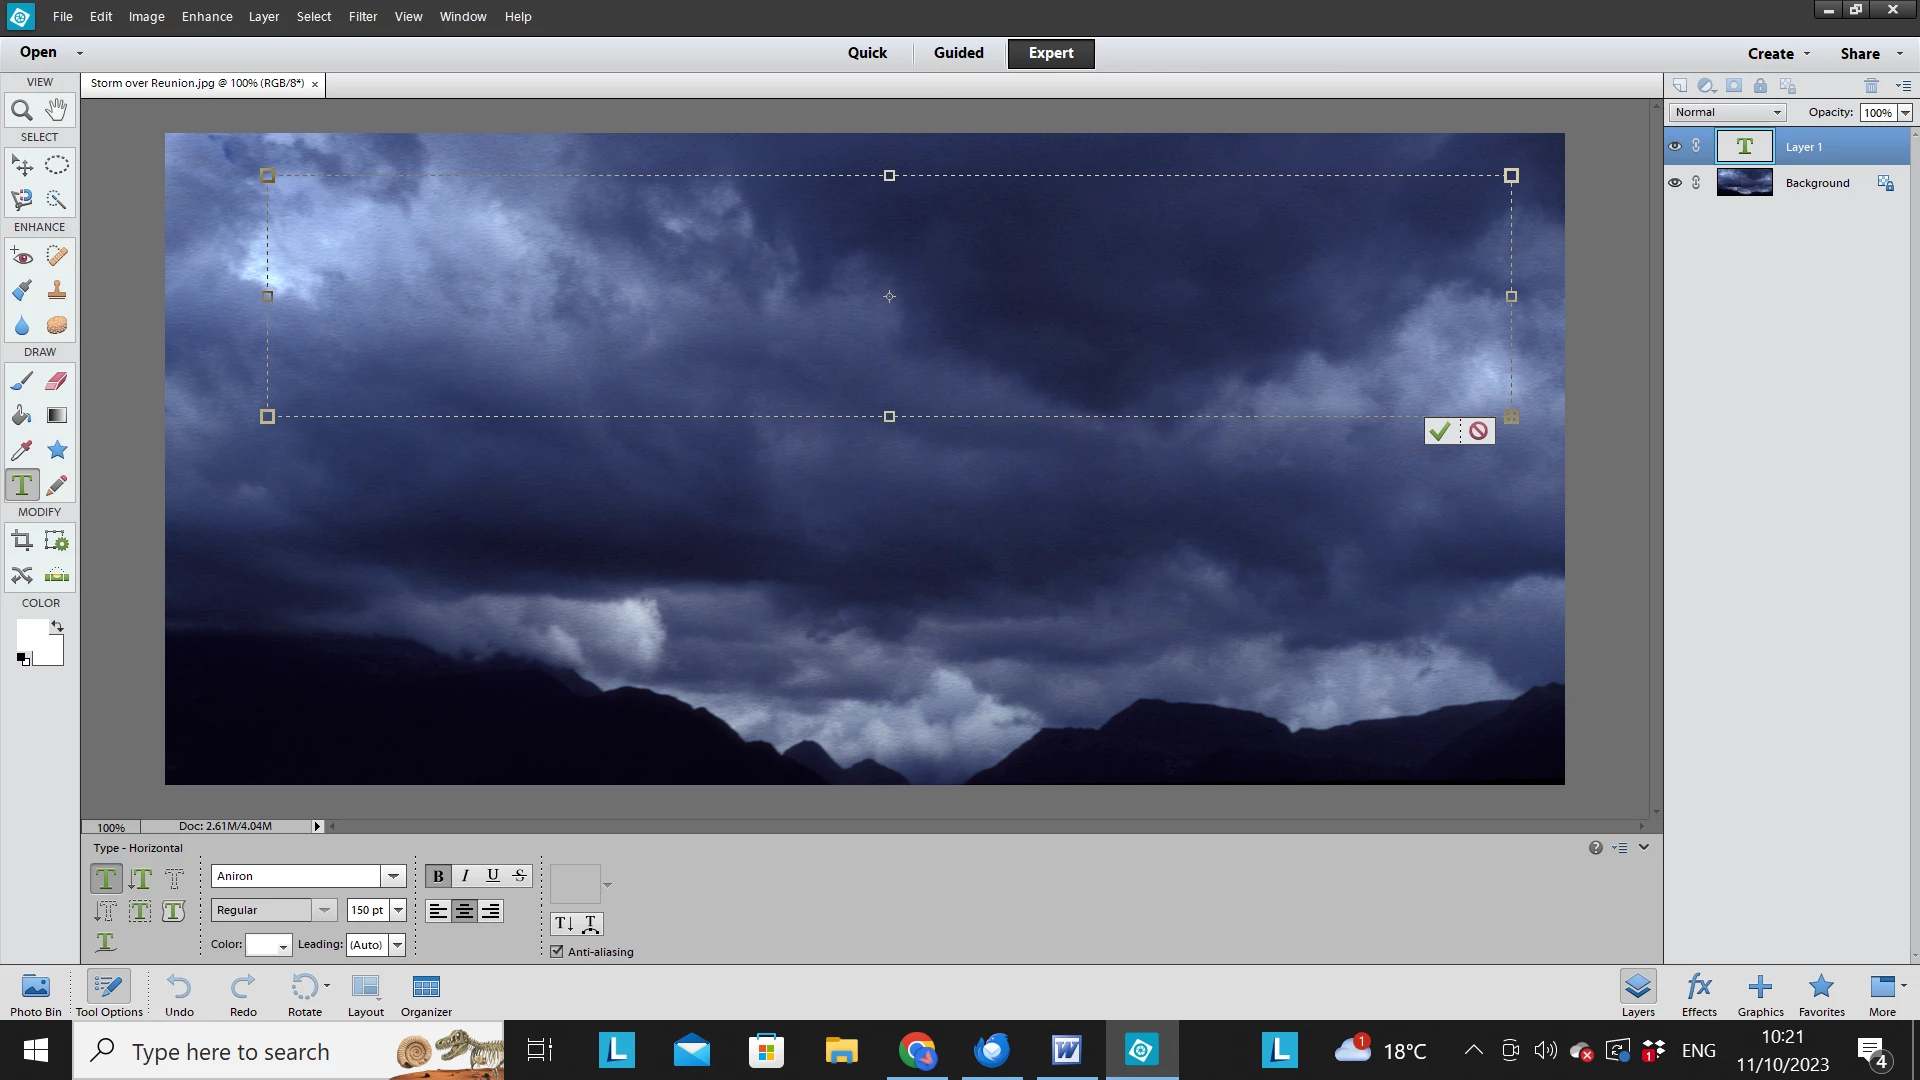Expand the Aniron font dropdown

click(x=393, y=876)
